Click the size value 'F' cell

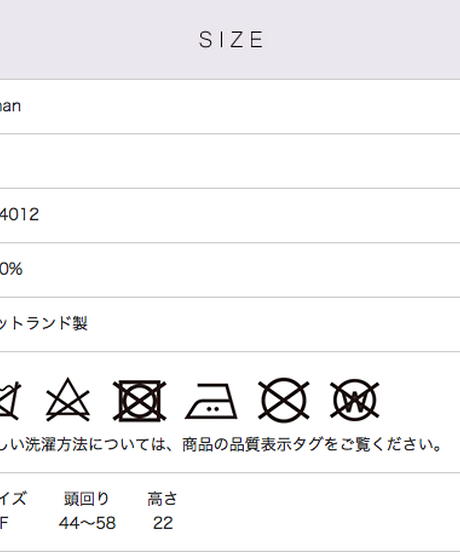click(x=4, y=523)
